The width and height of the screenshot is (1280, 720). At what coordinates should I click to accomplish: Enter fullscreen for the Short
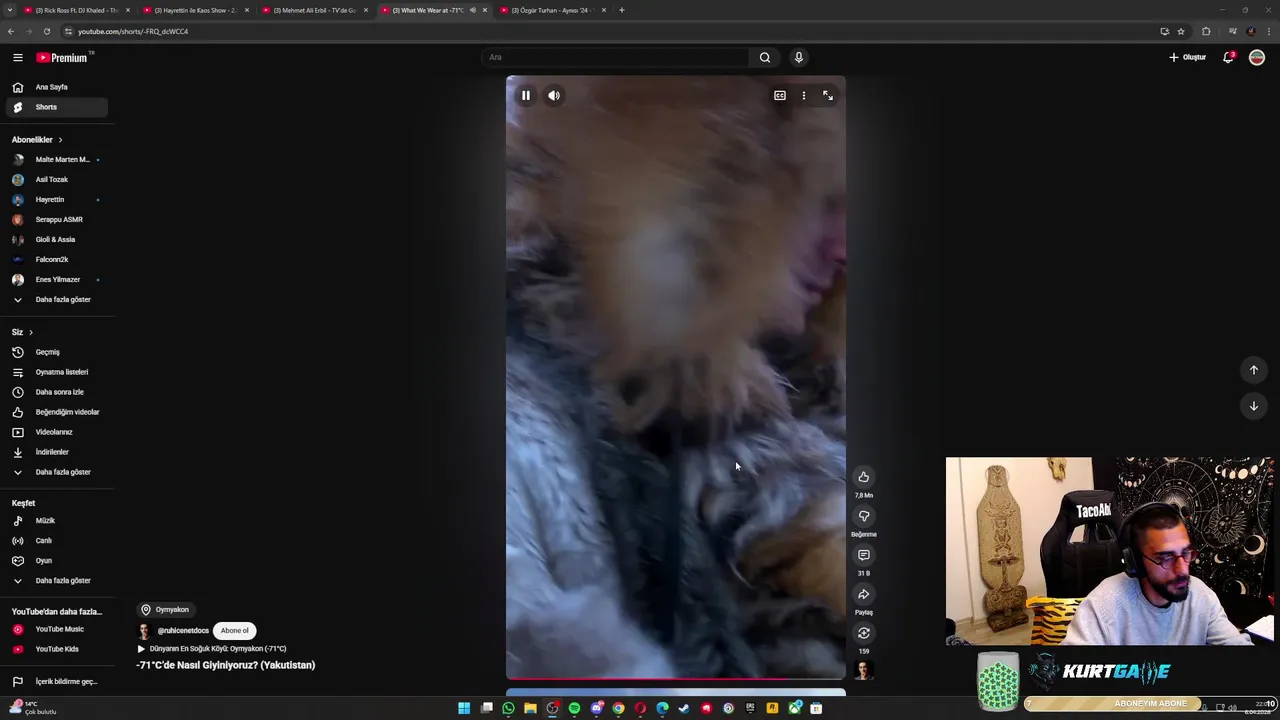(x=828, y=95)
